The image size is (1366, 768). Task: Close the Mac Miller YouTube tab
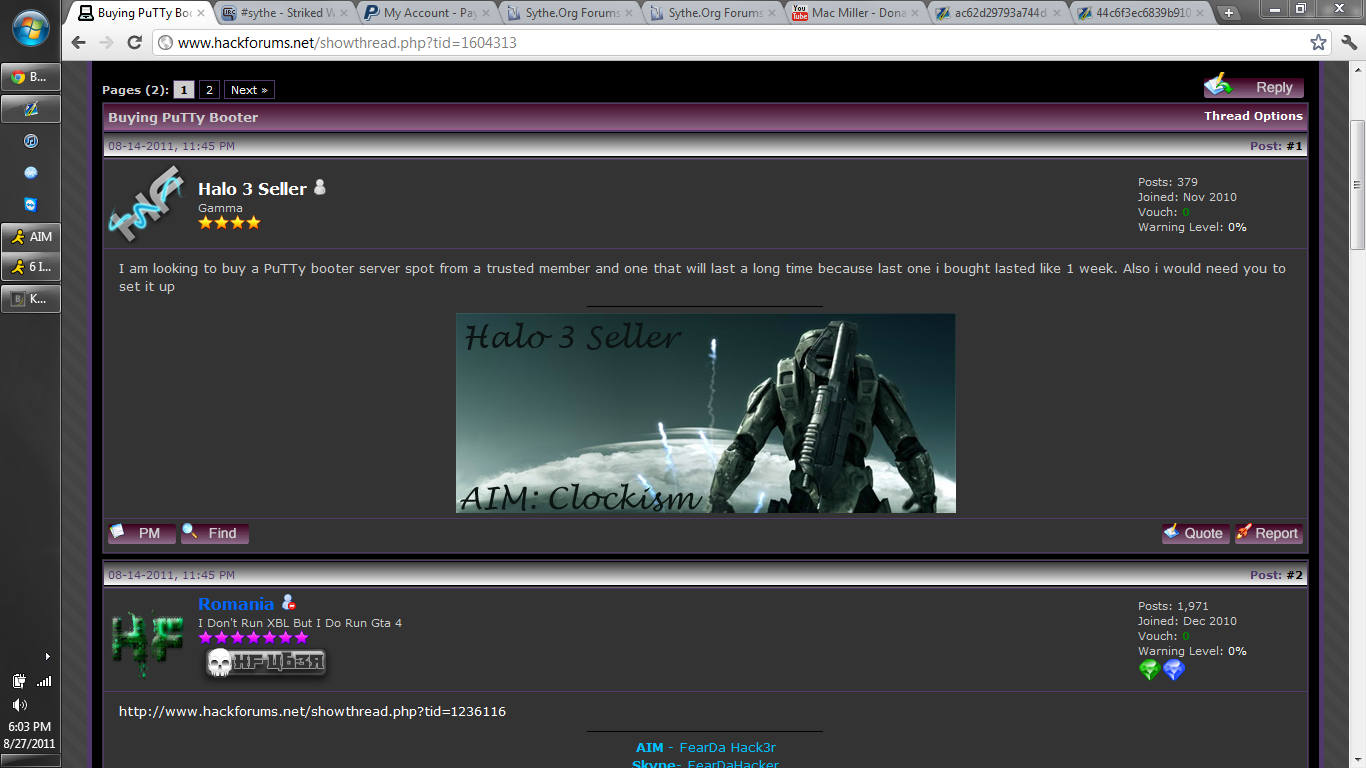pyautogui.click(x=913, y=13)
